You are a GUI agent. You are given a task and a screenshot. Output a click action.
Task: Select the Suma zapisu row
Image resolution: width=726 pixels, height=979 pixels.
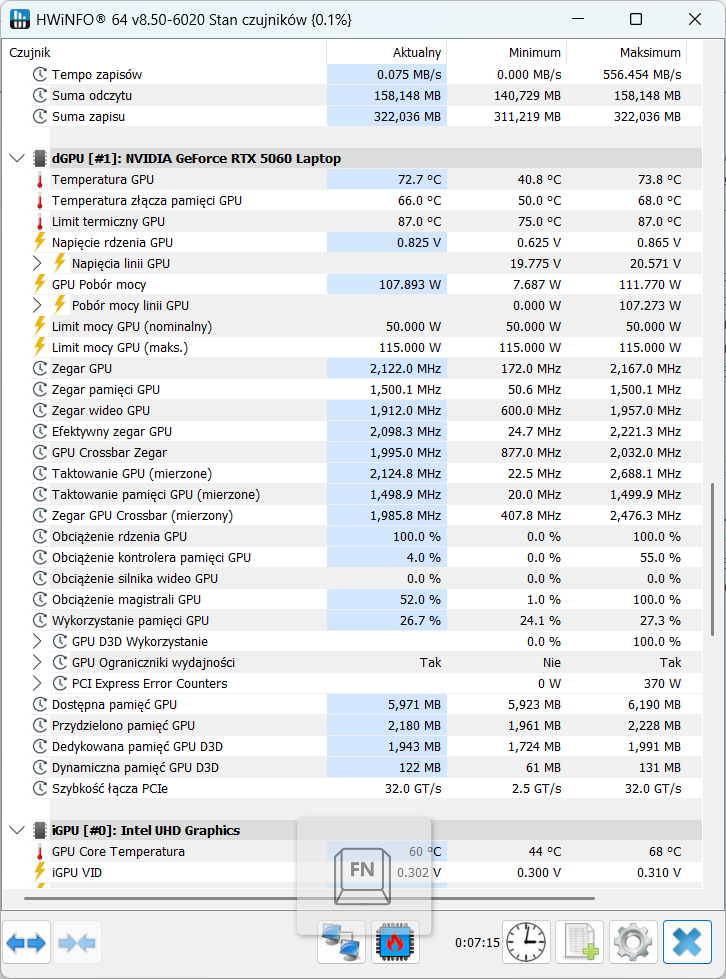366,116
